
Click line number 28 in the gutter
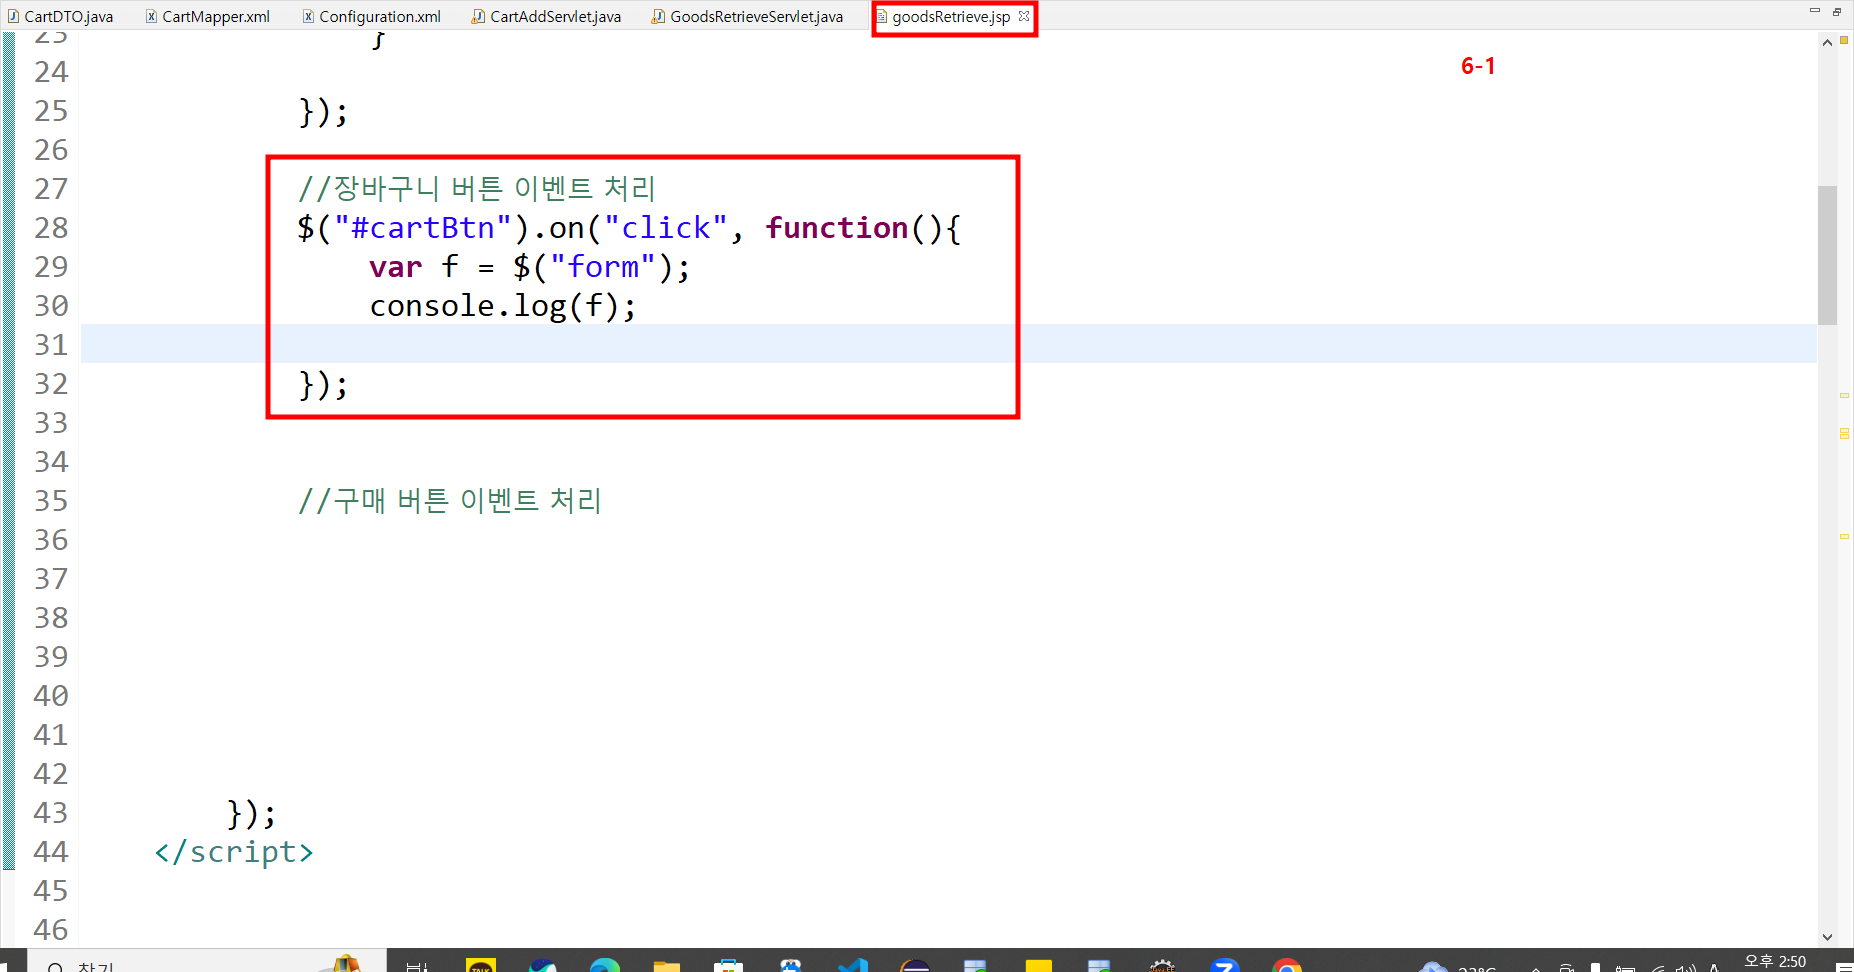[51, 228]
